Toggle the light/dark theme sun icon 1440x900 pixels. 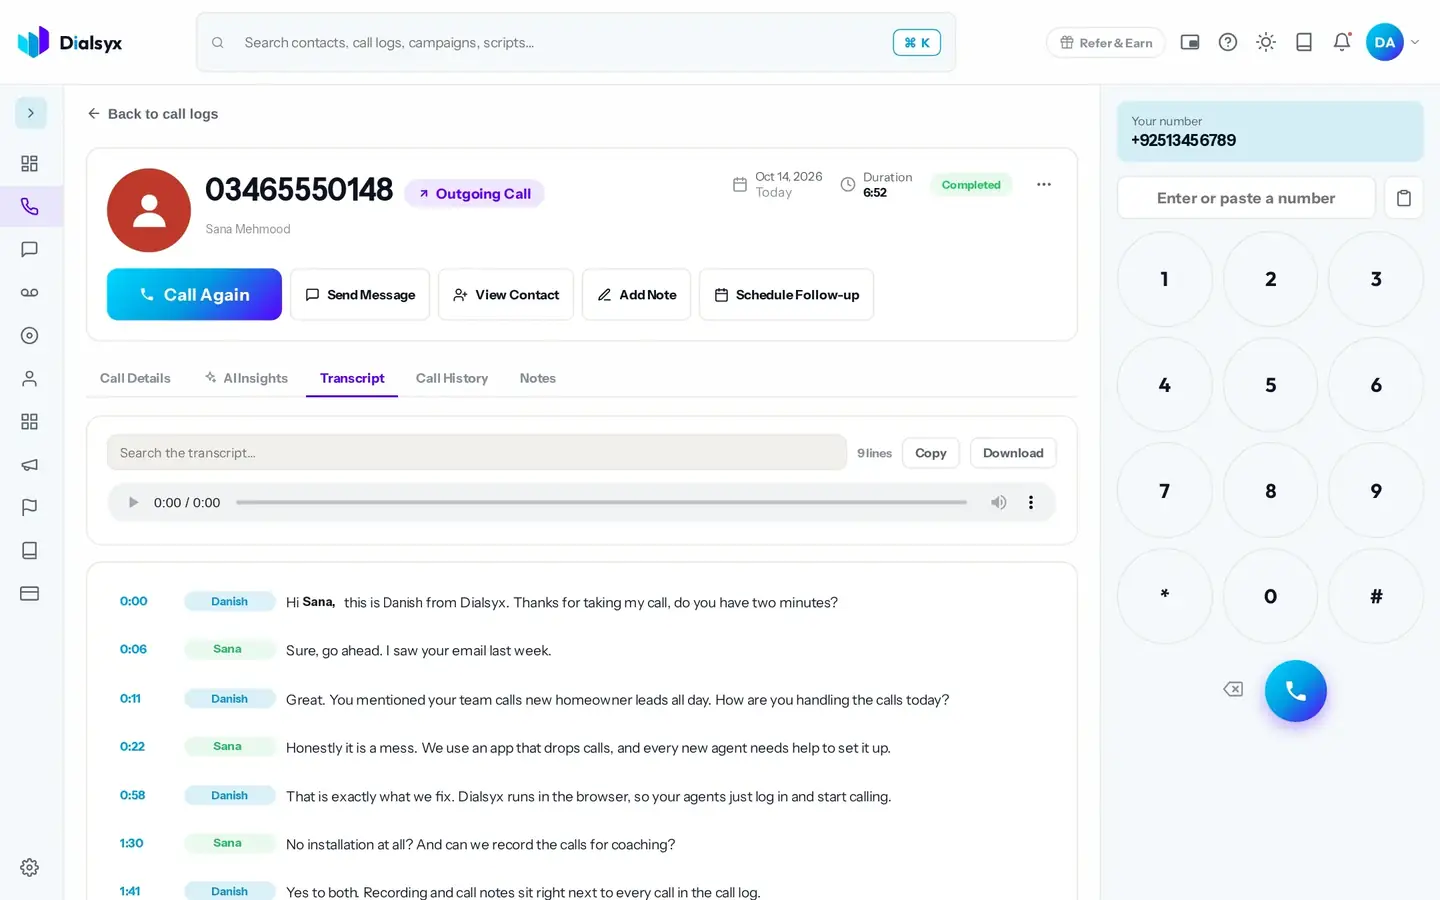[x=1266, y=42]
